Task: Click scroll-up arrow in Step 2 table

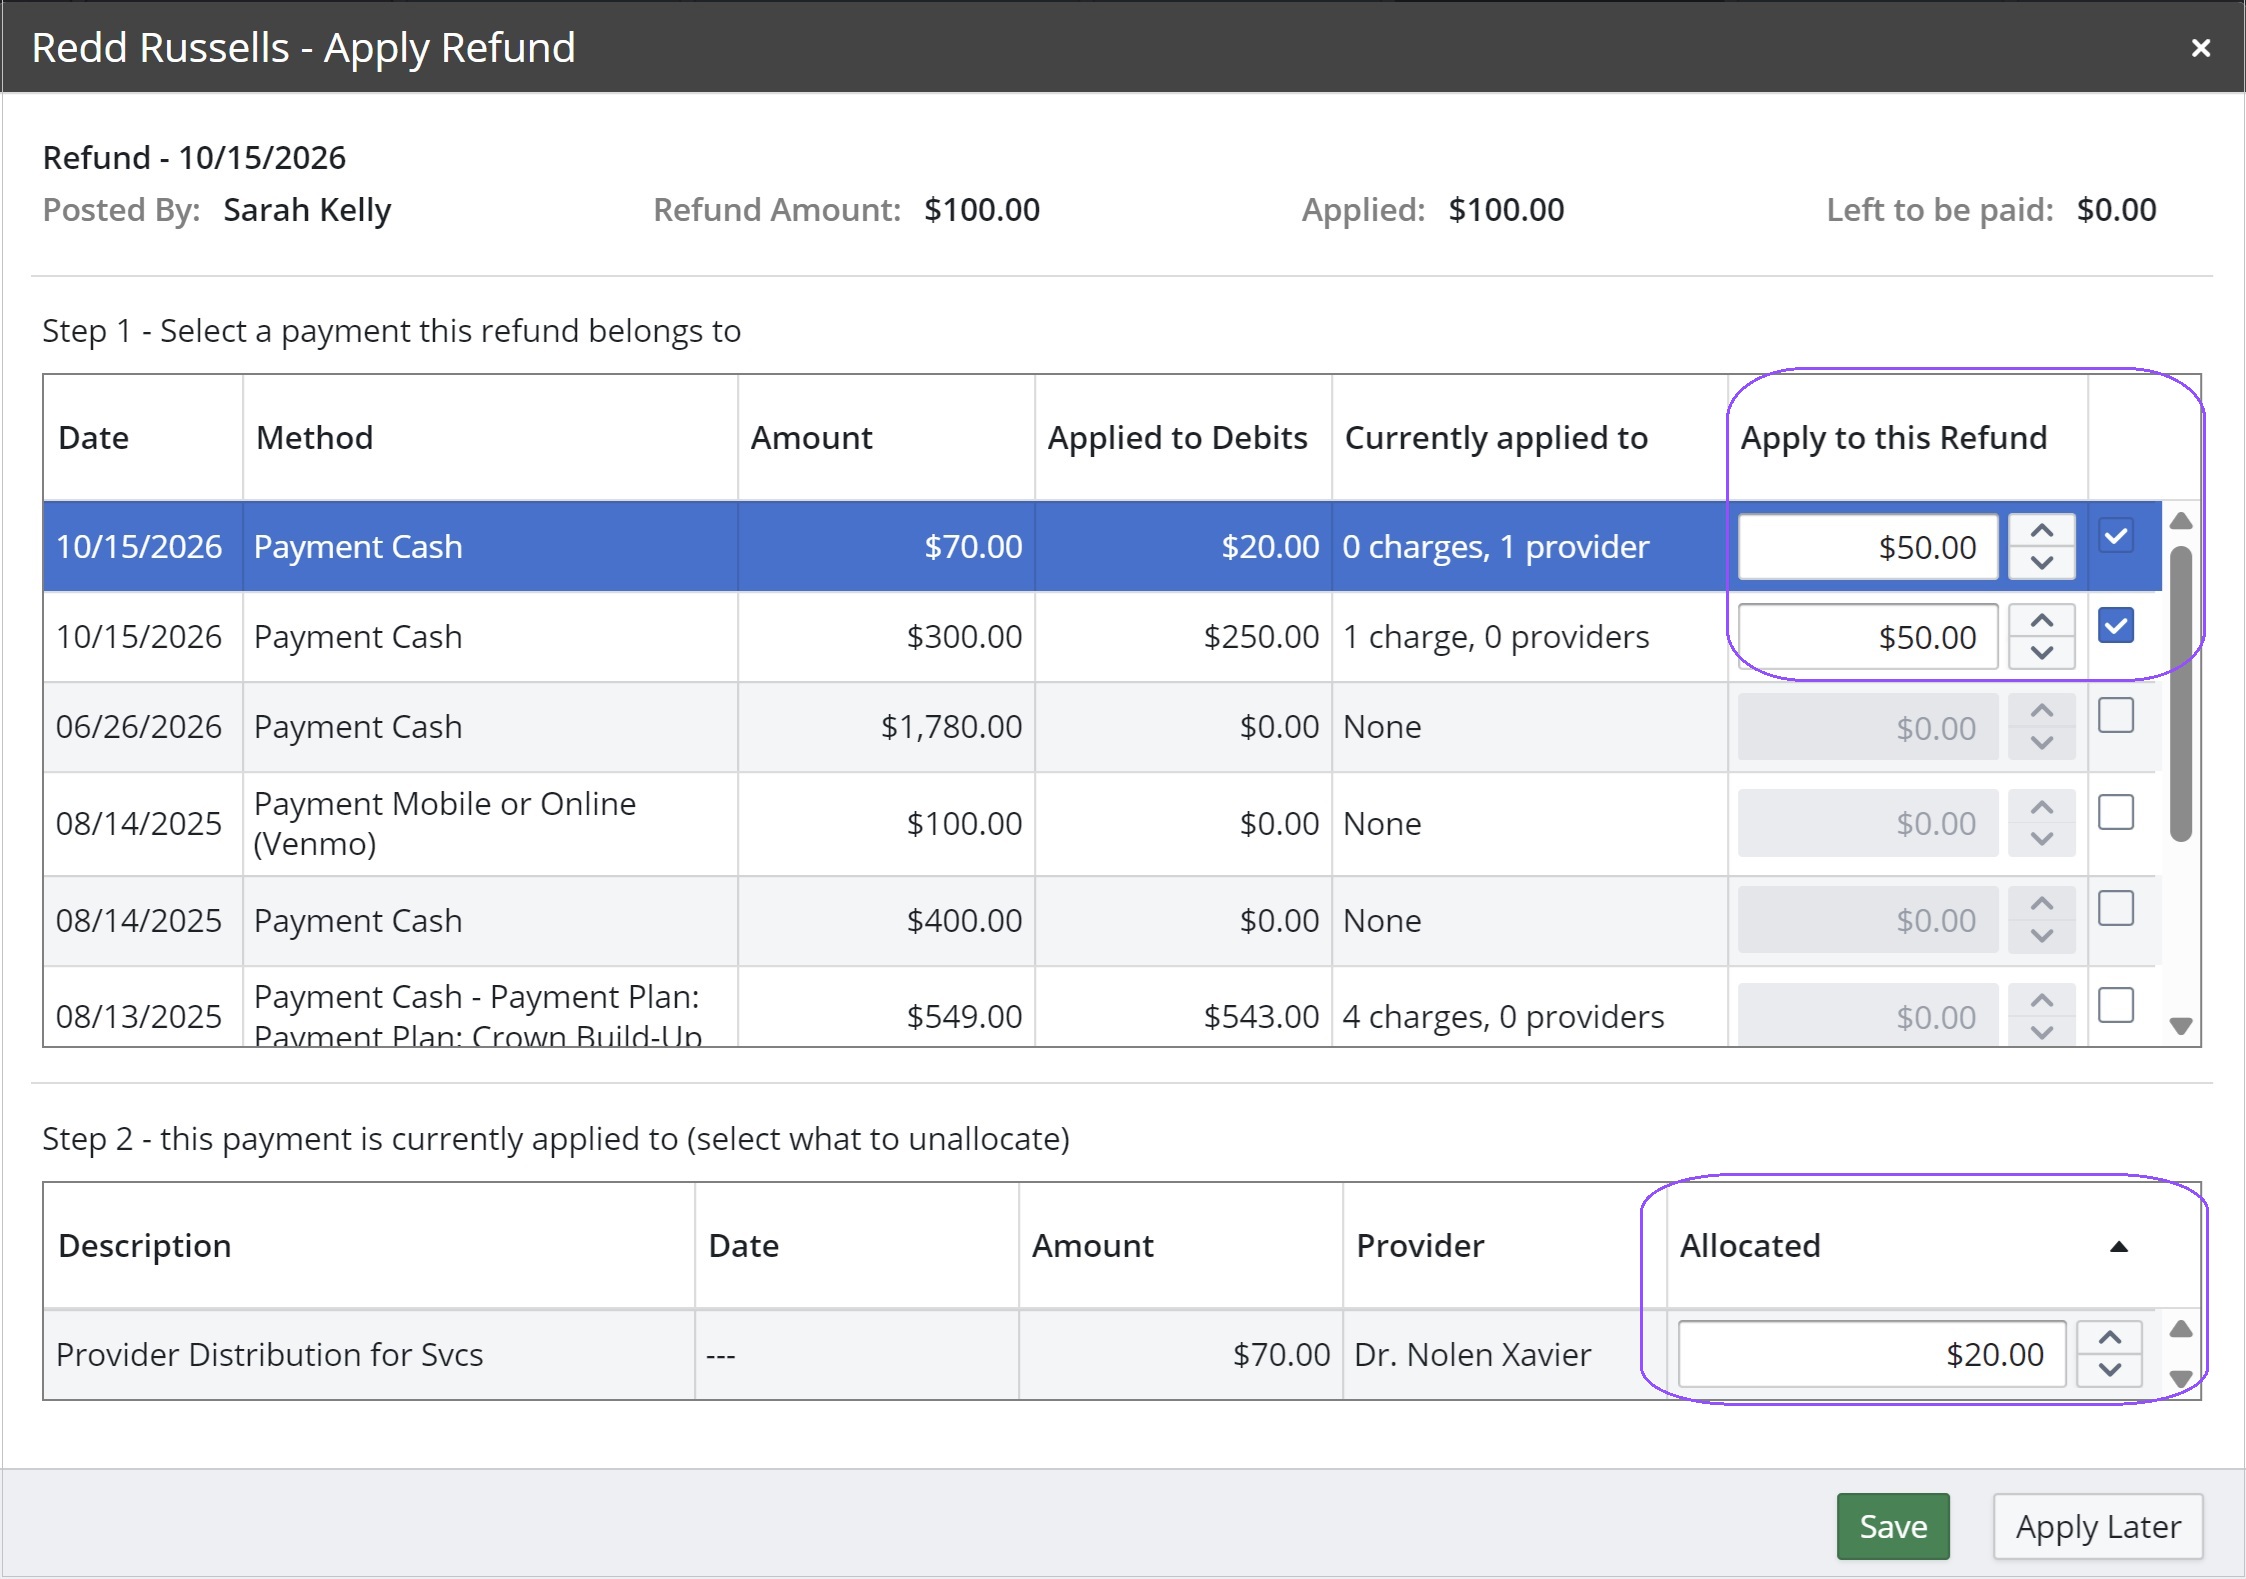Action: 2181,1329
